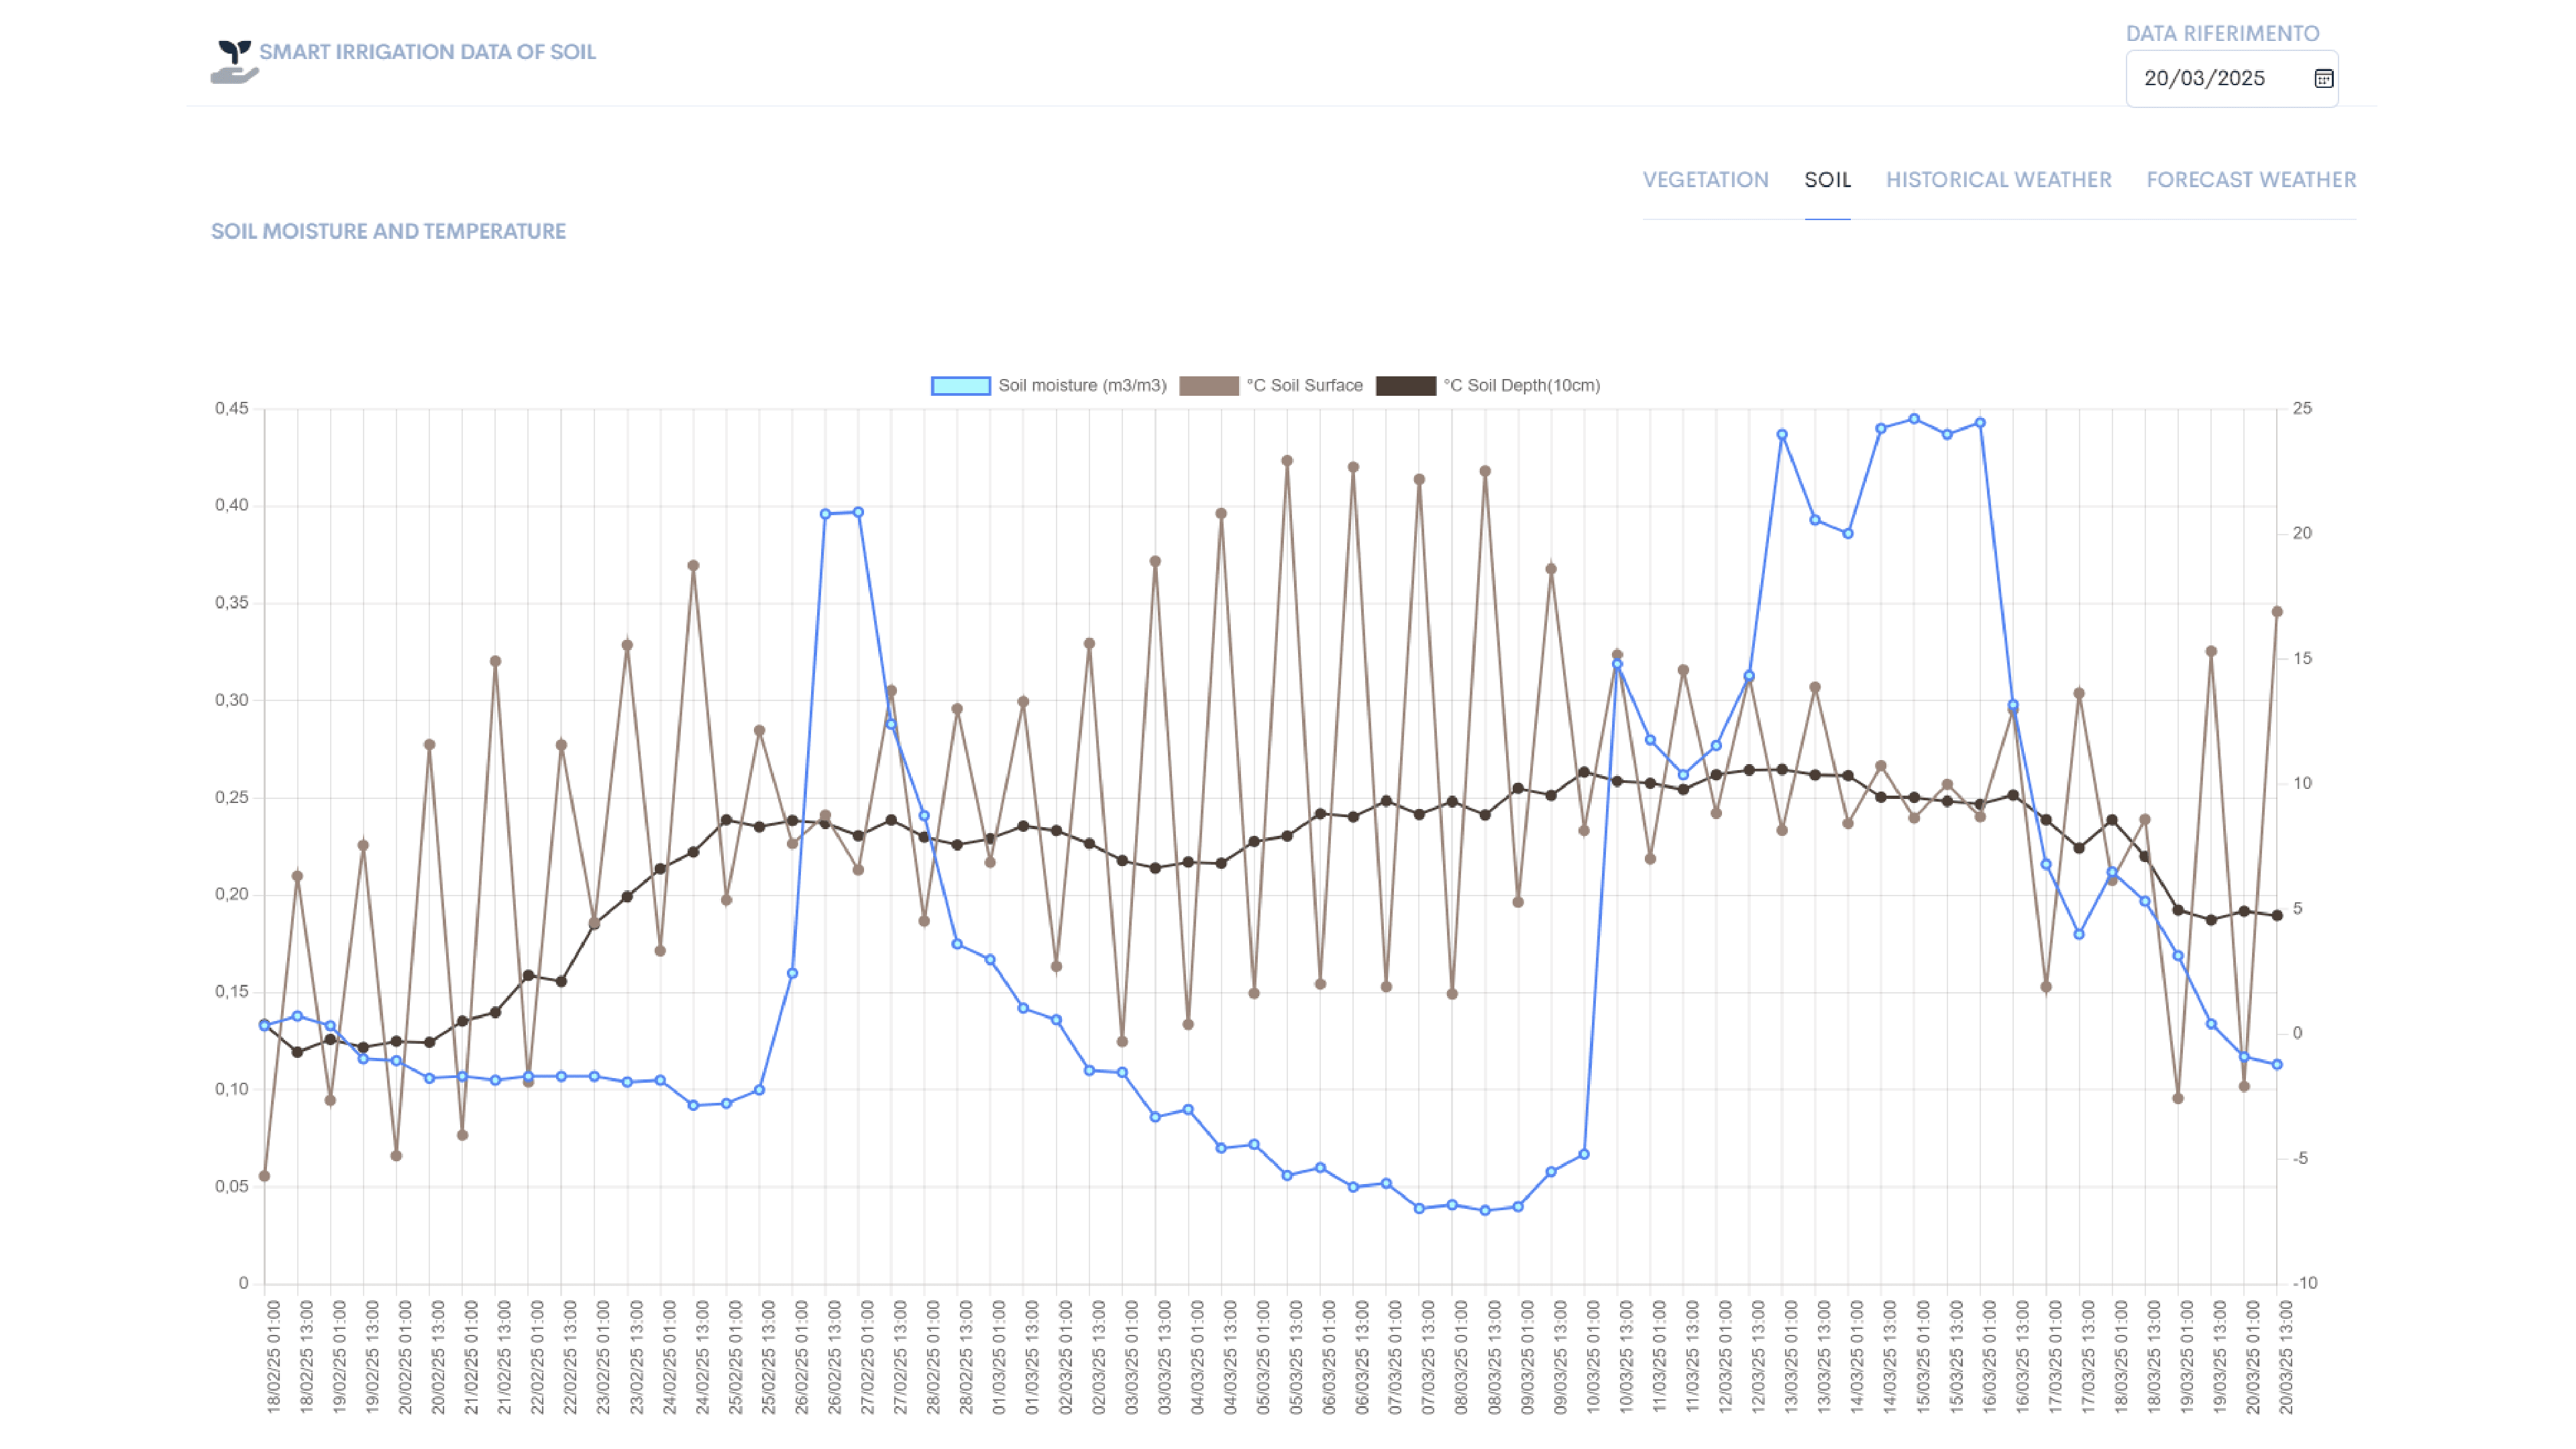Click the 25 right axis label
The height and width of the screenshot is (1449, 2576).
2302,409
